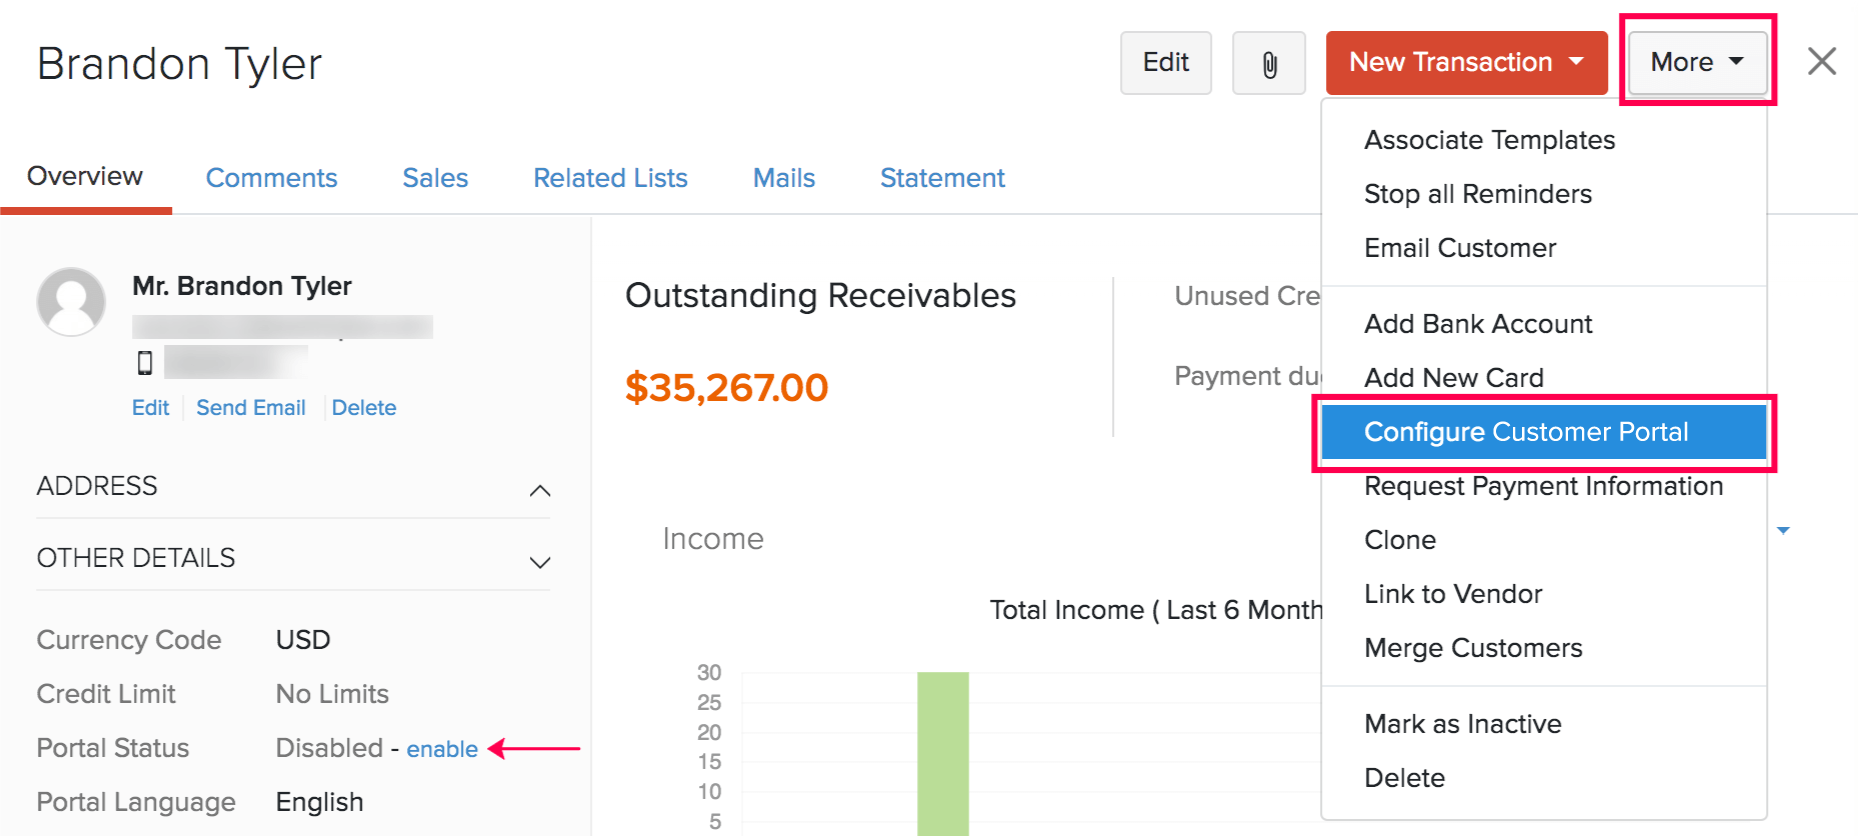Close the customer details panel
The image size is (1858, 836).
coord(1821,62)
